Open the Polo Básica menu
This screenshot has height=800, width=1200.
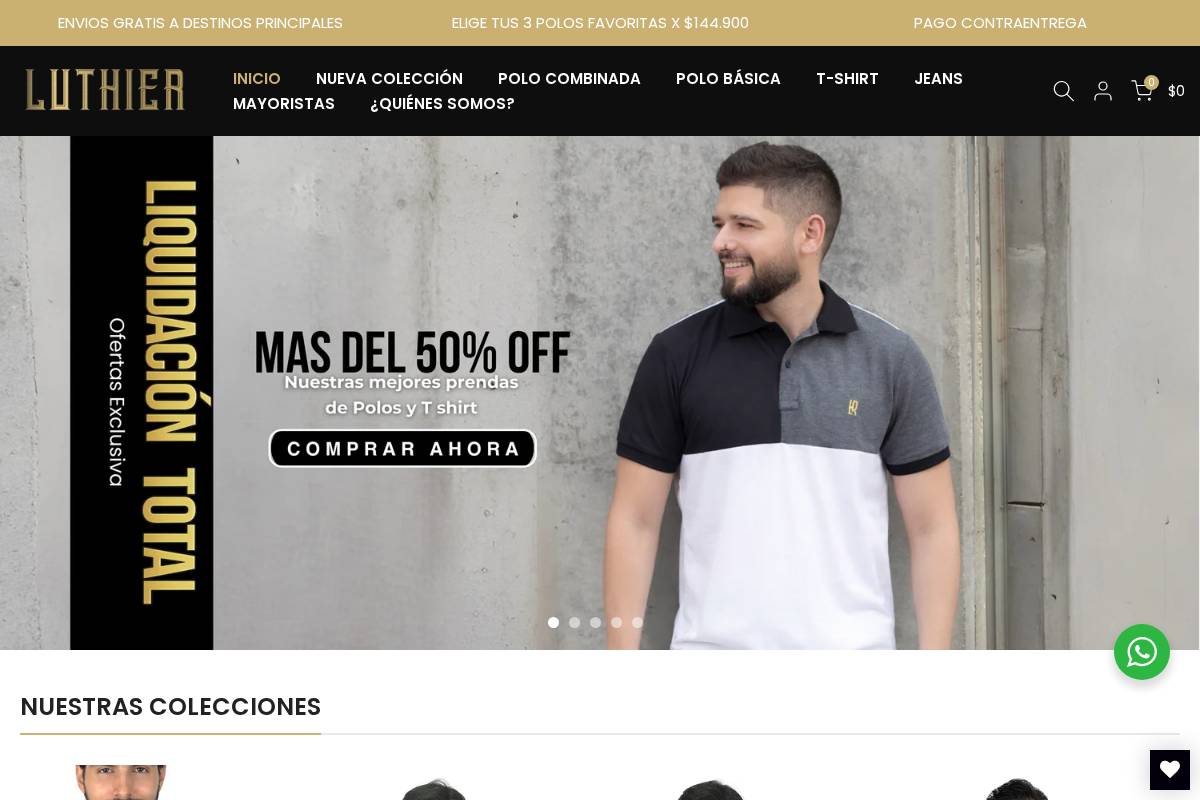728,78
